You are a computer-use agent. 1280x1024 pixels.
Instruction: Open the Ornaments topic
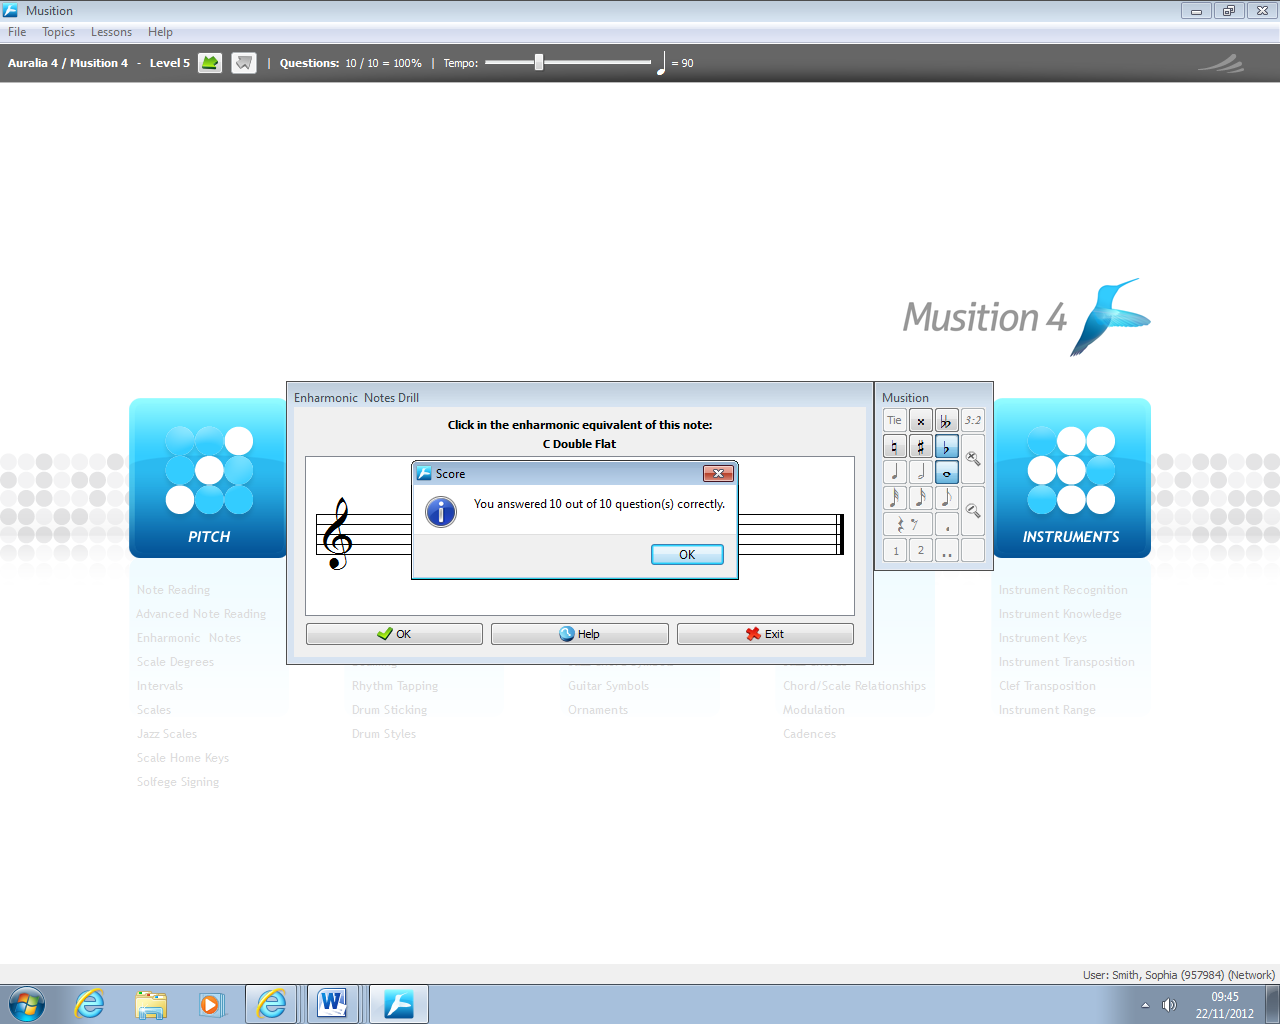pyautogui.click(x=598, y=710)
